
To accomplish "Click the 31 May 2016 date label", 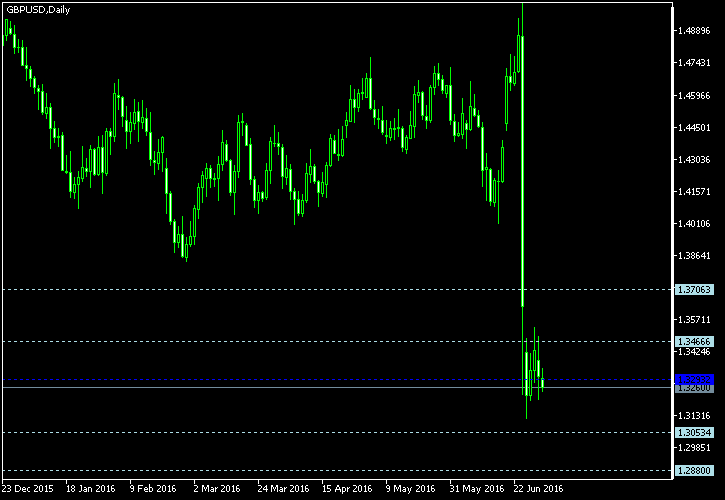I will coord(477,489).
